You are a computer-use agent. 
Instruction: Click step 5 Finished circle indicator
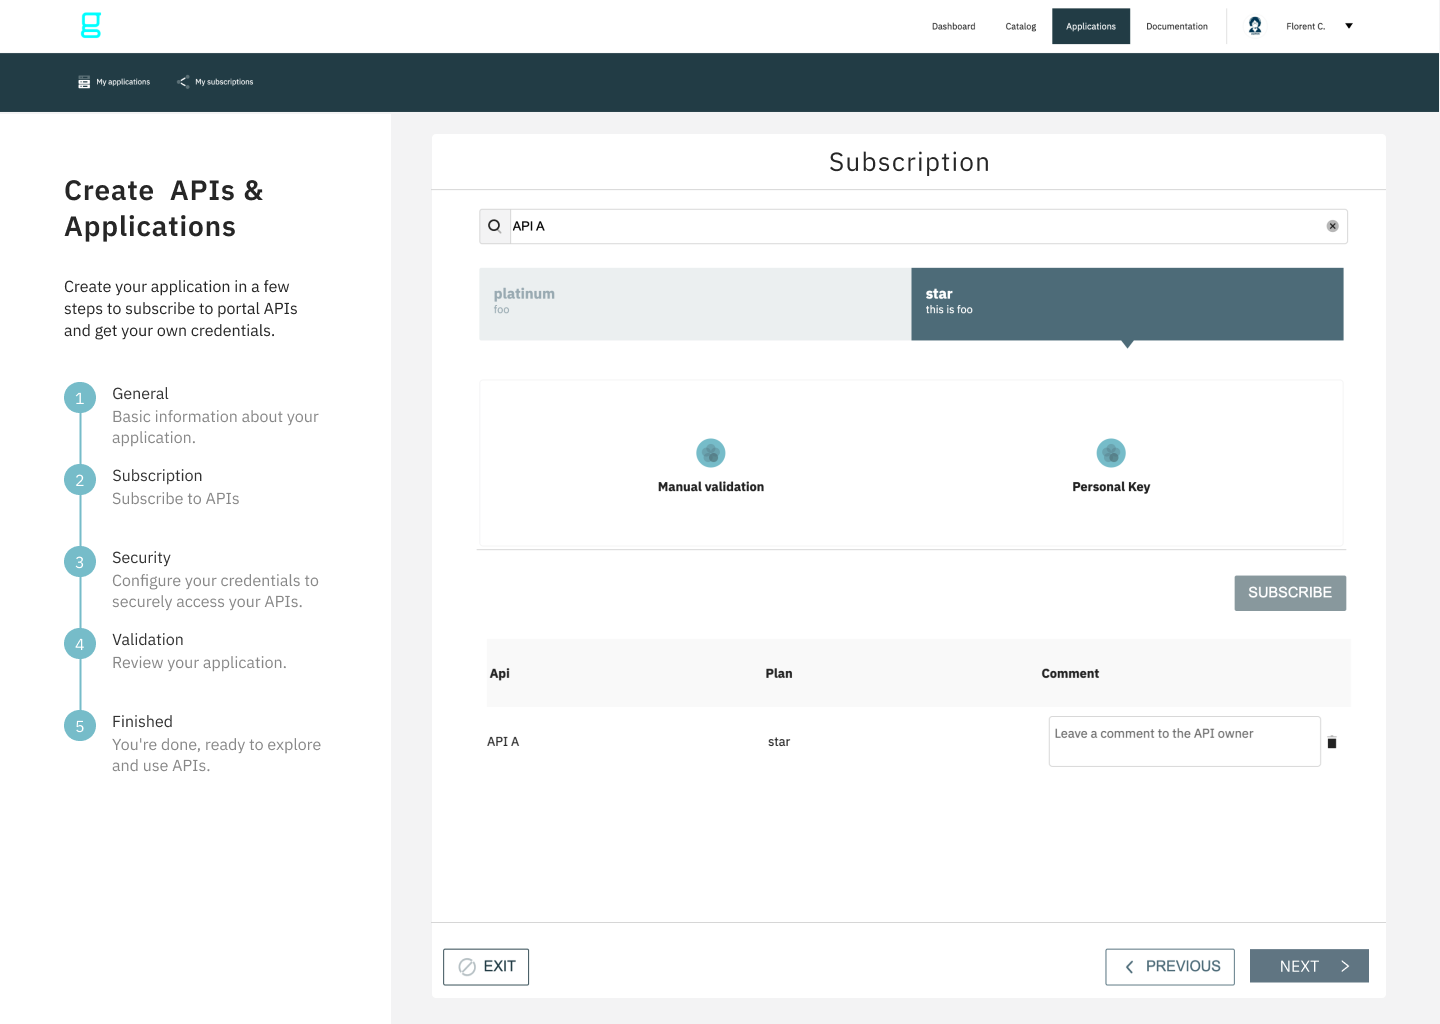[80, 725]
